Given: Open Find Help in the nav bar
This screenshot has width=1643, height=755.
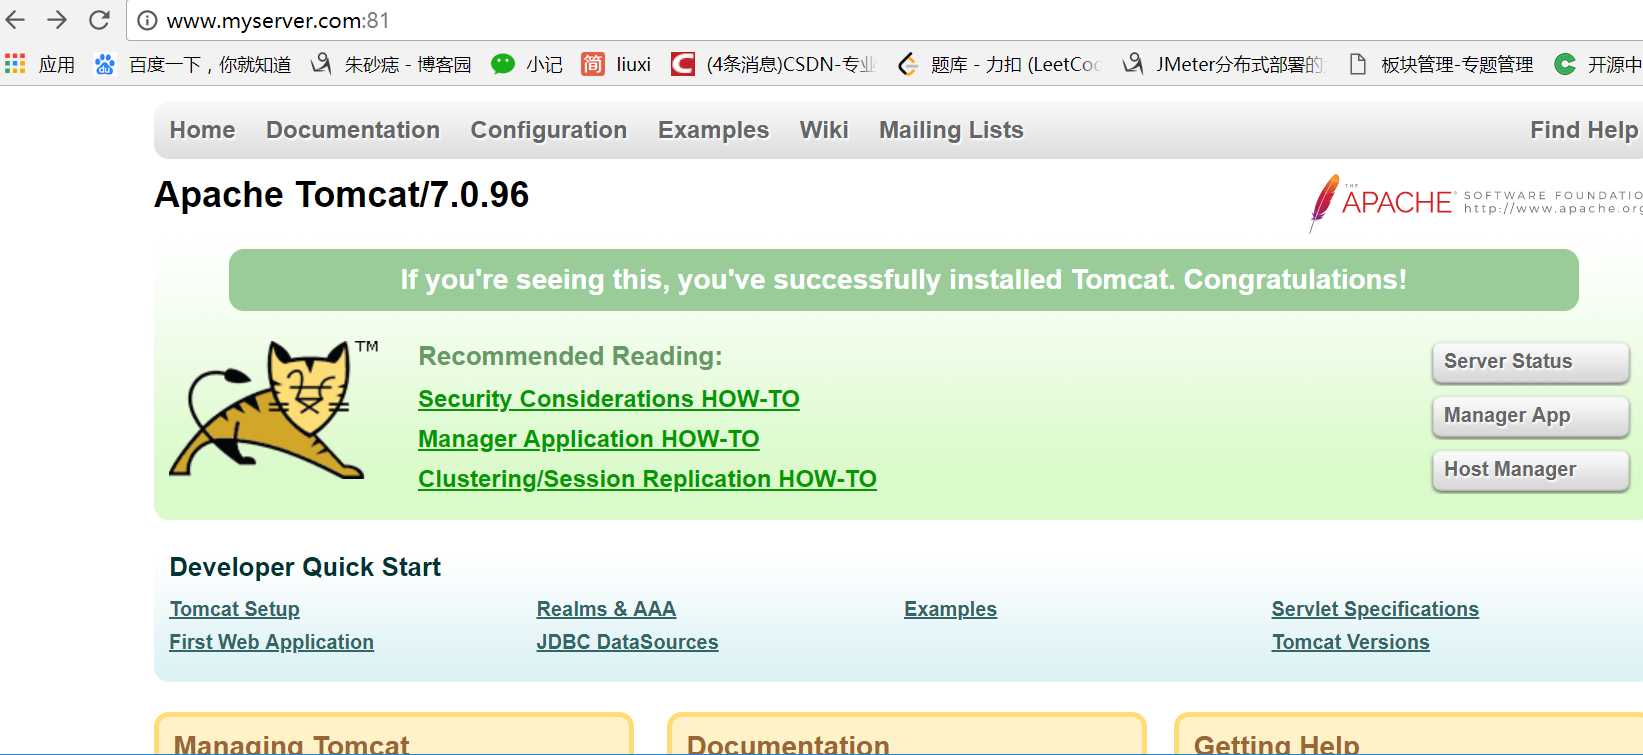Looking at the screenshot, I should [x=1585, y=130].
